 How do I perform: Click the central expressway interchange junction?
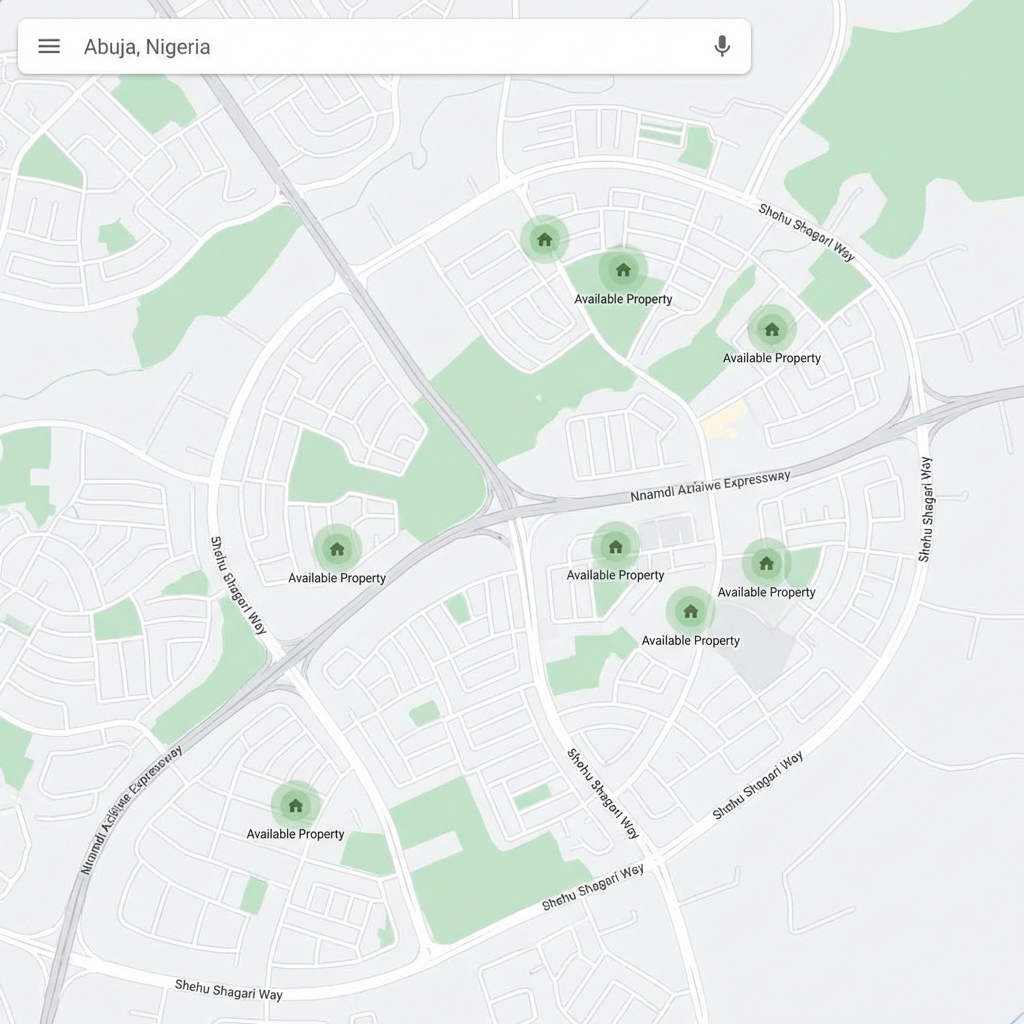click(x=510, y=502)
